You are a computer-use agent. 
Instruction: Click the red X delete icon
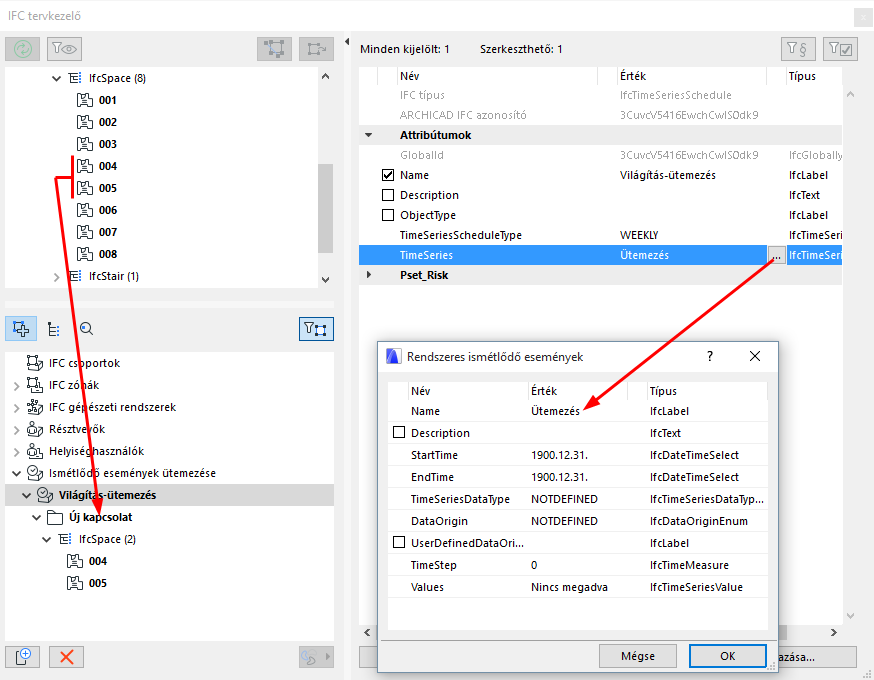(66, 657)
